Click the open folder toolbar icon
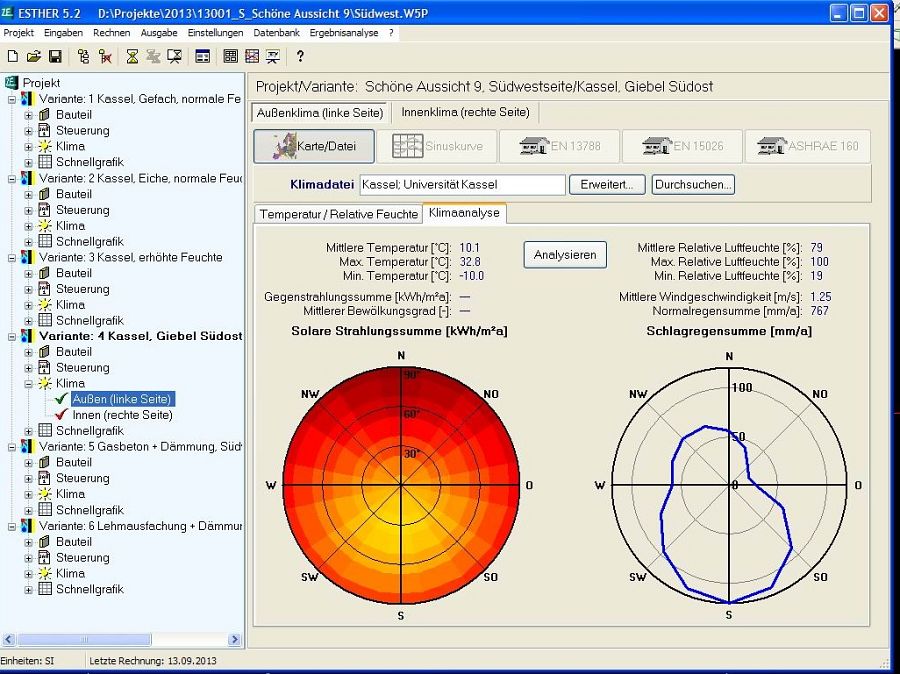 pyautogui.click(x=33, y=57)
